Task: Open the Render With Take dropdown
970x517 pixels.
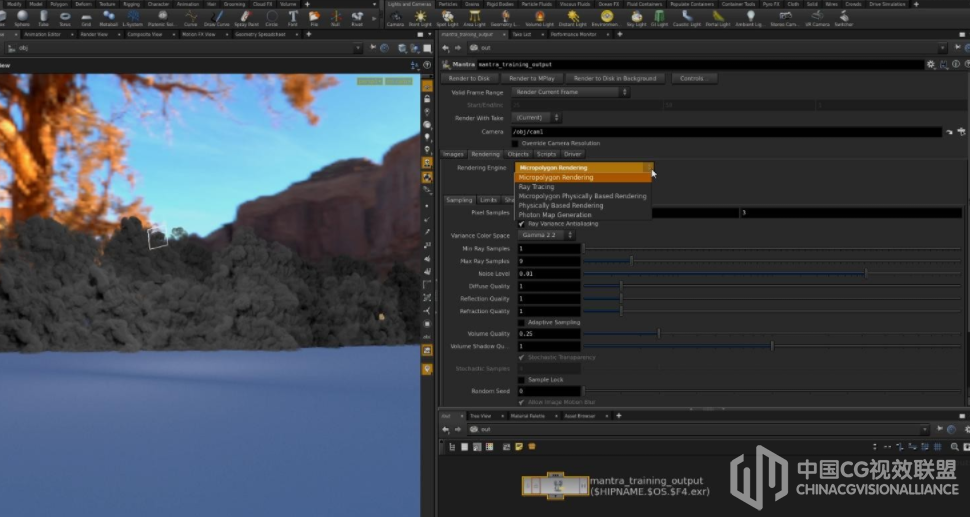Action: point(536,118)
